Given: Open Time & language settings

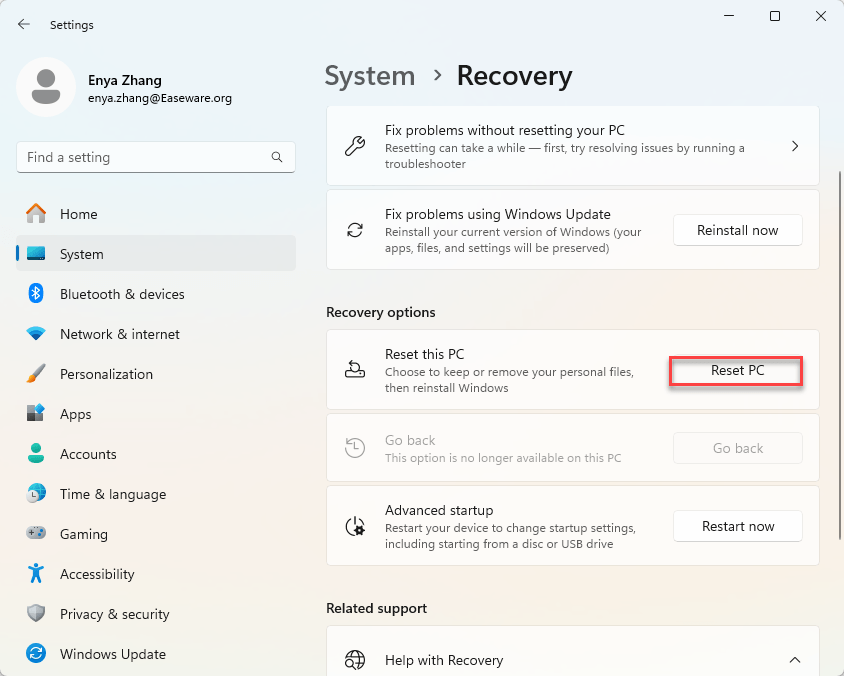Looking at the screenshot, I should pyautogui.click(x=112, y=494).
